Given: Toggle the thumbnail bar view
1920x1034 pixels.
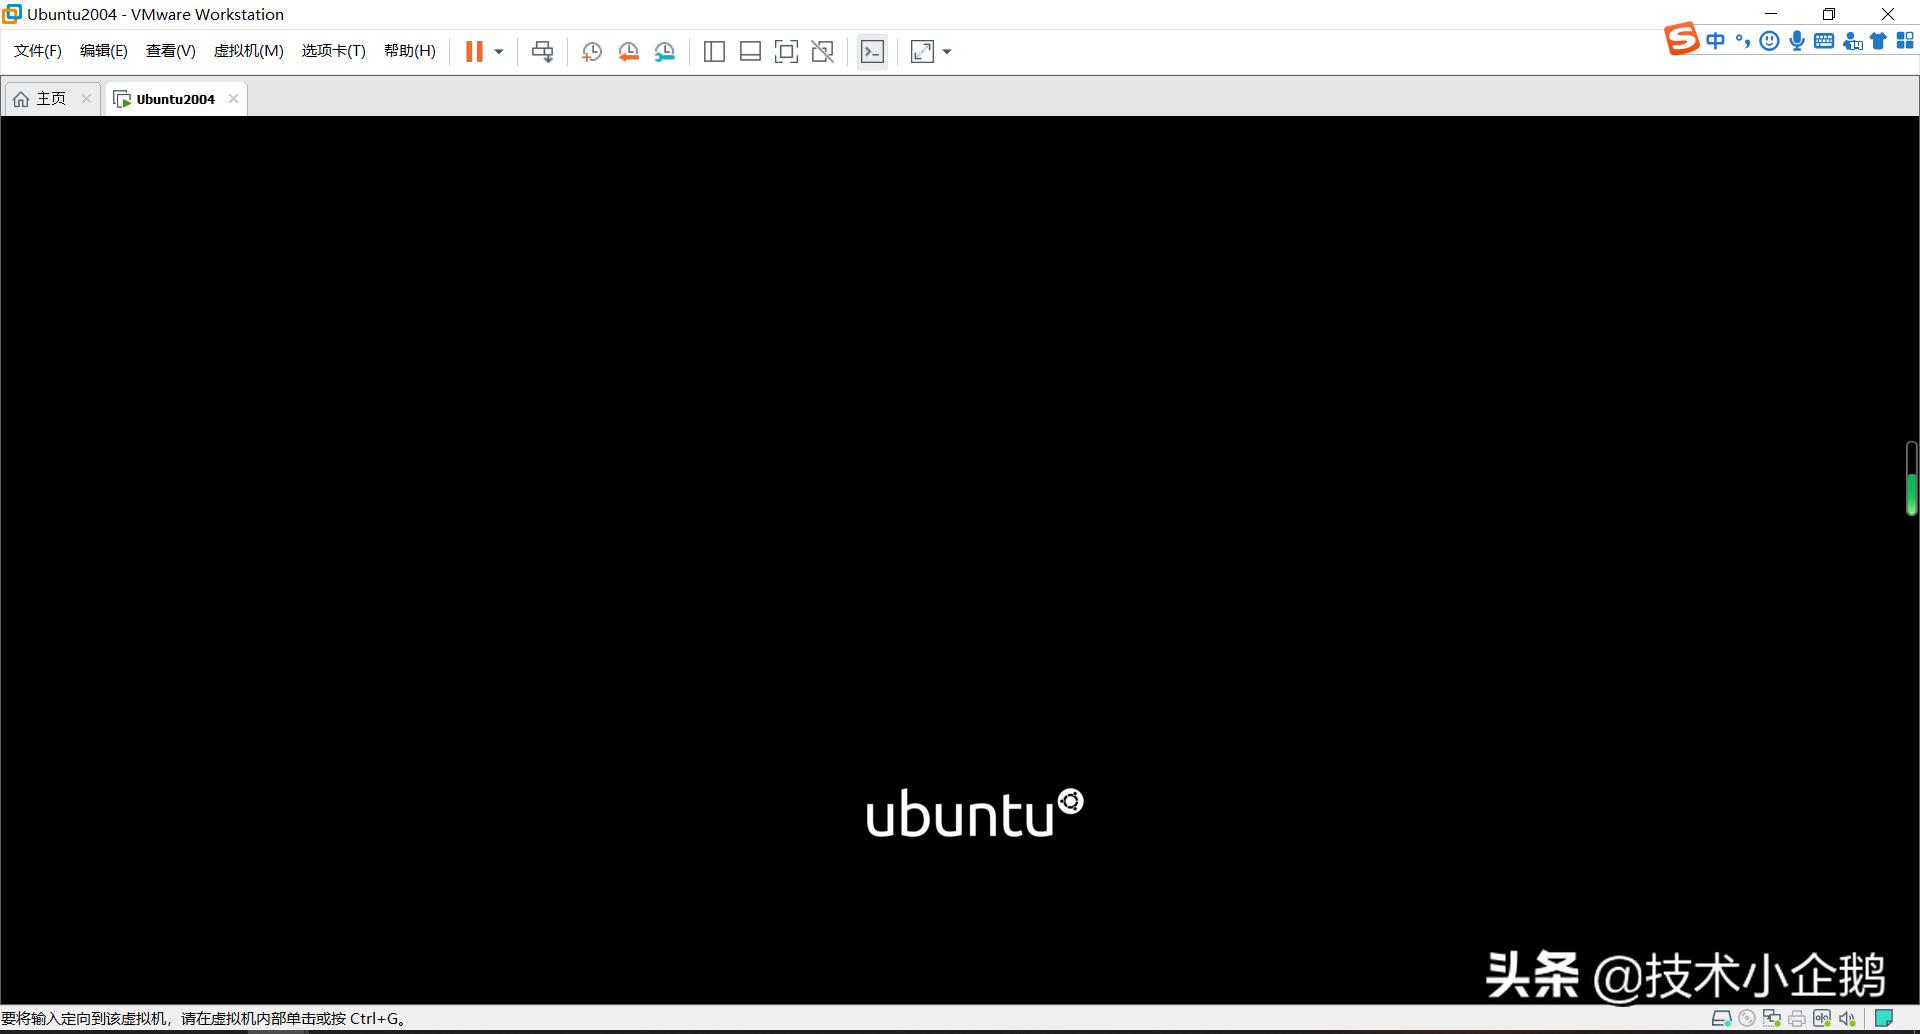Looking at the screenshot, I should pyautogui.click(x=750, y=52).
